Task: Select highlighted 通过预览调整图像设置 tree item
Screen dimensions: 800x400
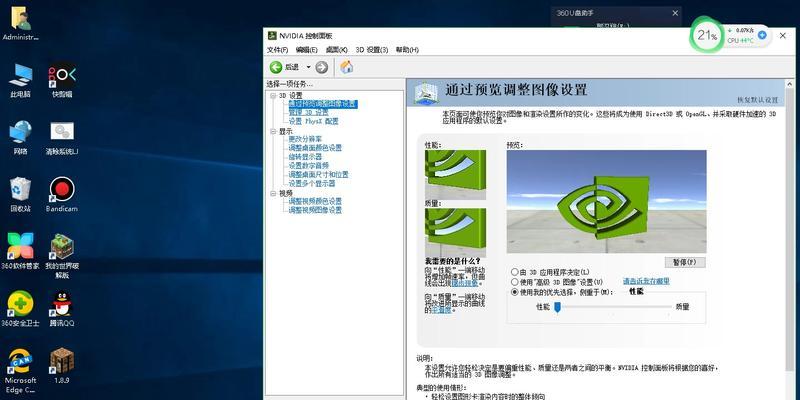Action: tap(322, 104)
